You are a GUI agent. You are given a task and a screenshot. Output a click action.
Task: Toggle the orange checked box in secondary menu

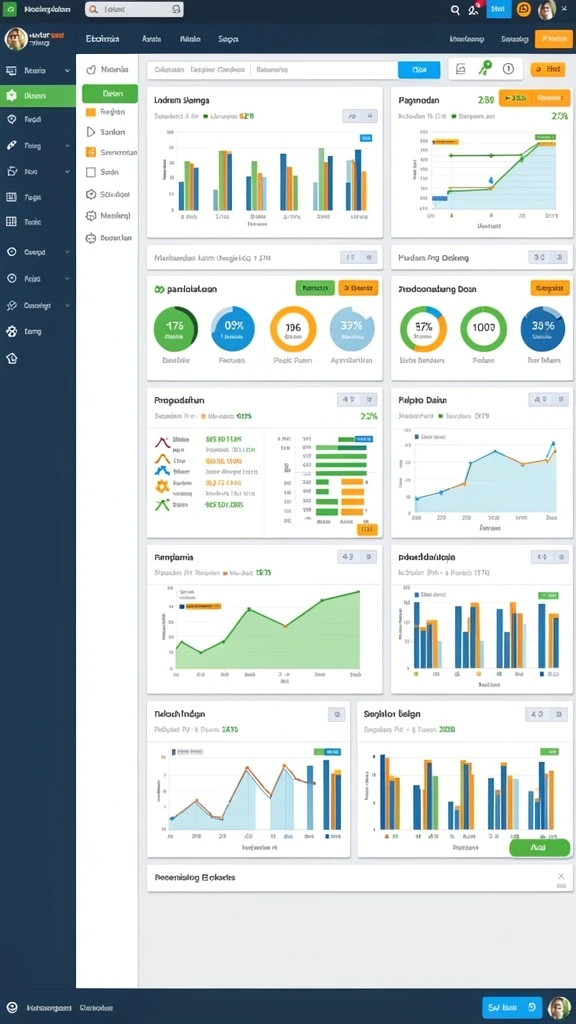point(91,152)
